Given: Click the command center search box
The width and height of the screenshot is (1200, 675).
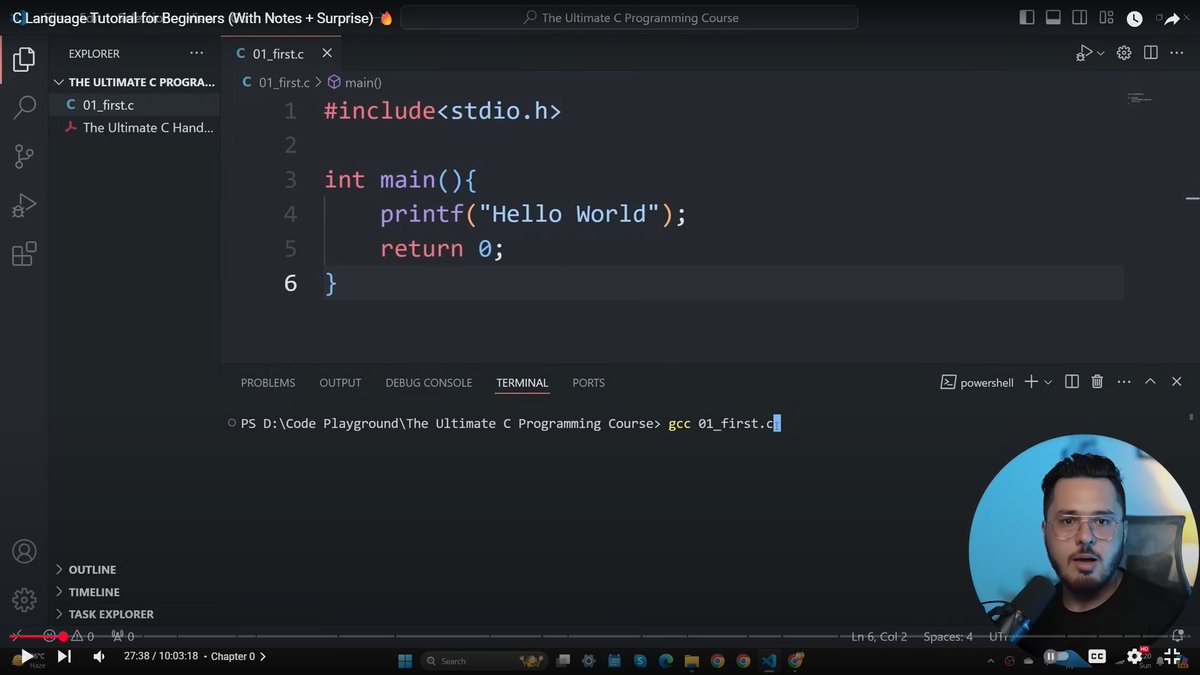Looking at the screenshot, I should (629, 18).
